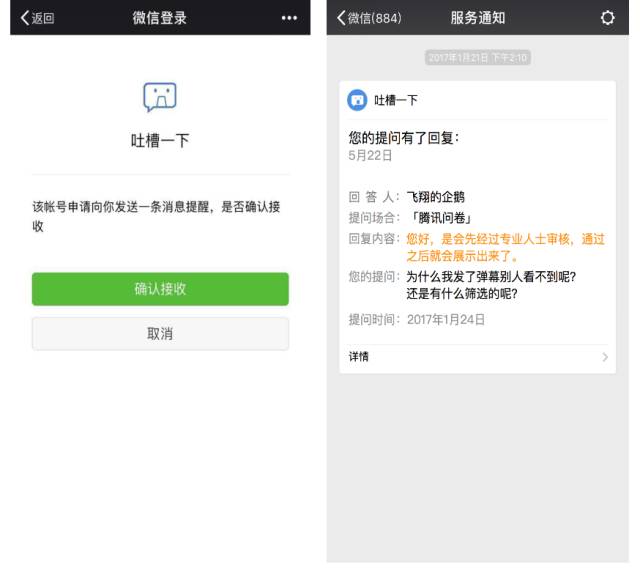Click the 吐槽一下 name under the logo
The width and height of the screenshot is (640, 573).
coord(160,140)
